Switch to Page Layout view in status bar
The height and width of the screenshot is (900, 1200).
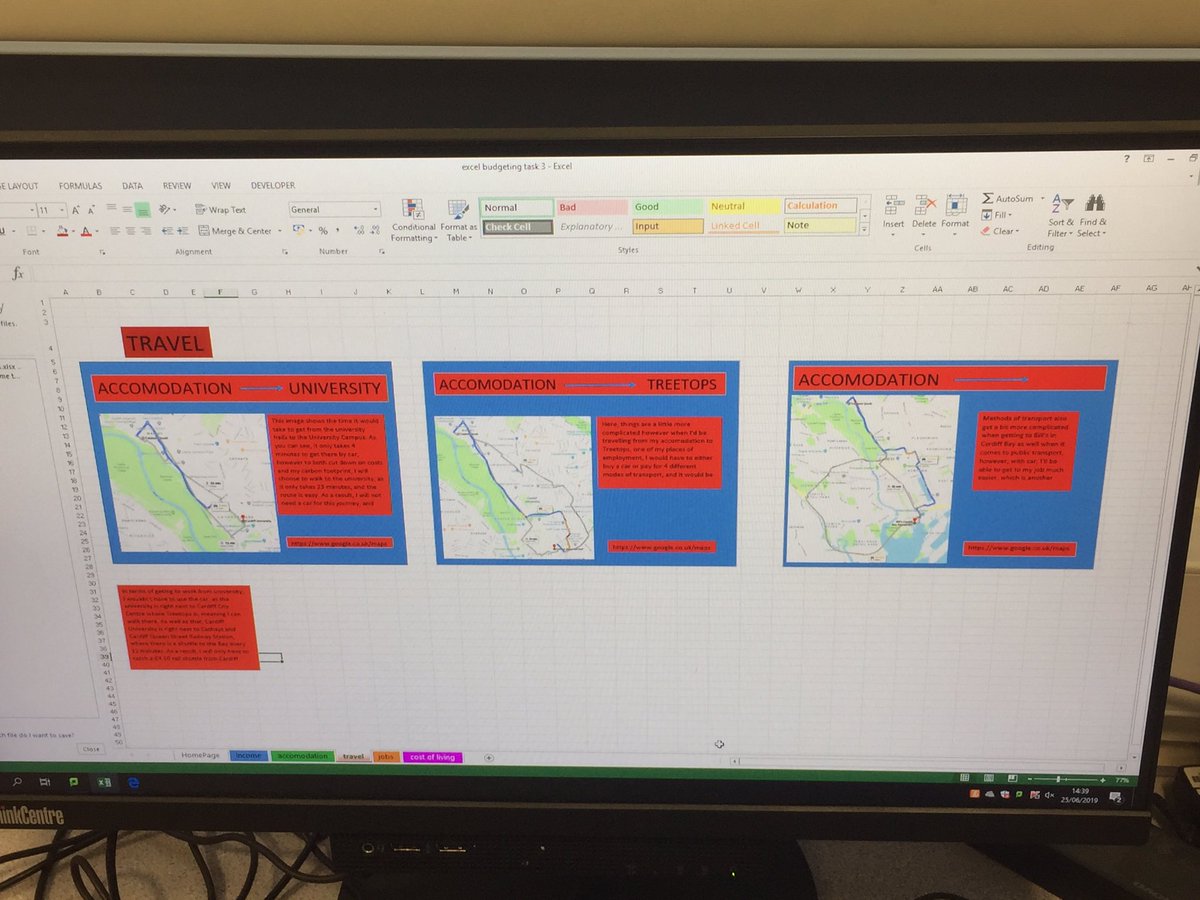[x=989, y=778]
